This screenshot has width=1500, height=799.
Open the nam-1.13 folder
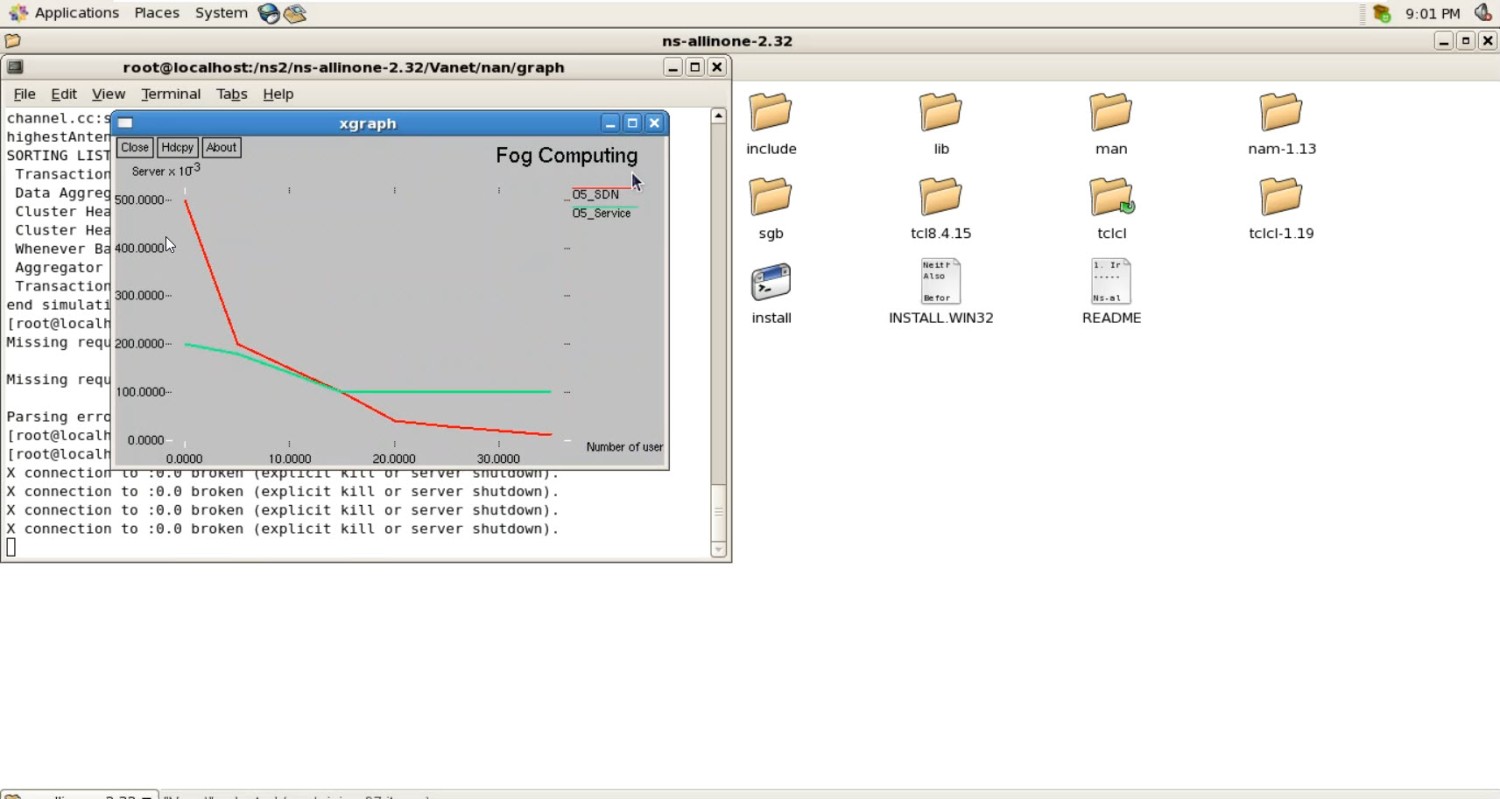pos(1280,113)
